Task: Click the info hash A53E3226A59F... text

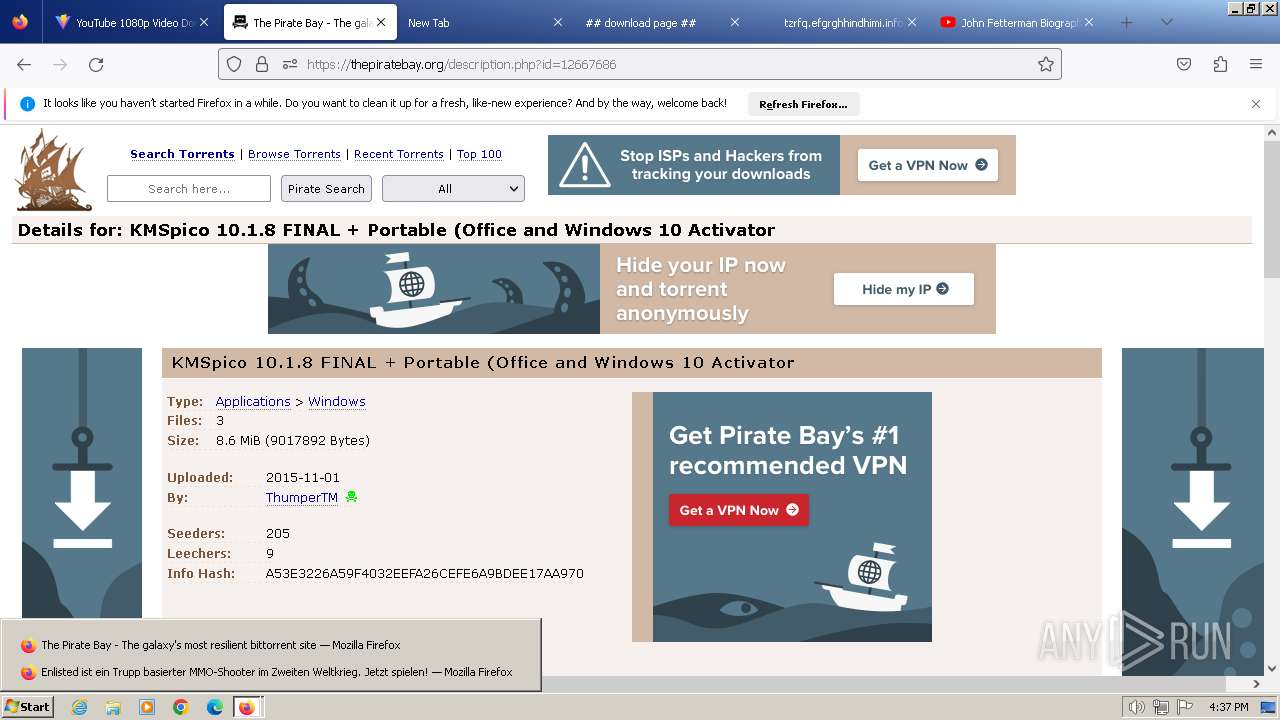Action: coord(424,573)
